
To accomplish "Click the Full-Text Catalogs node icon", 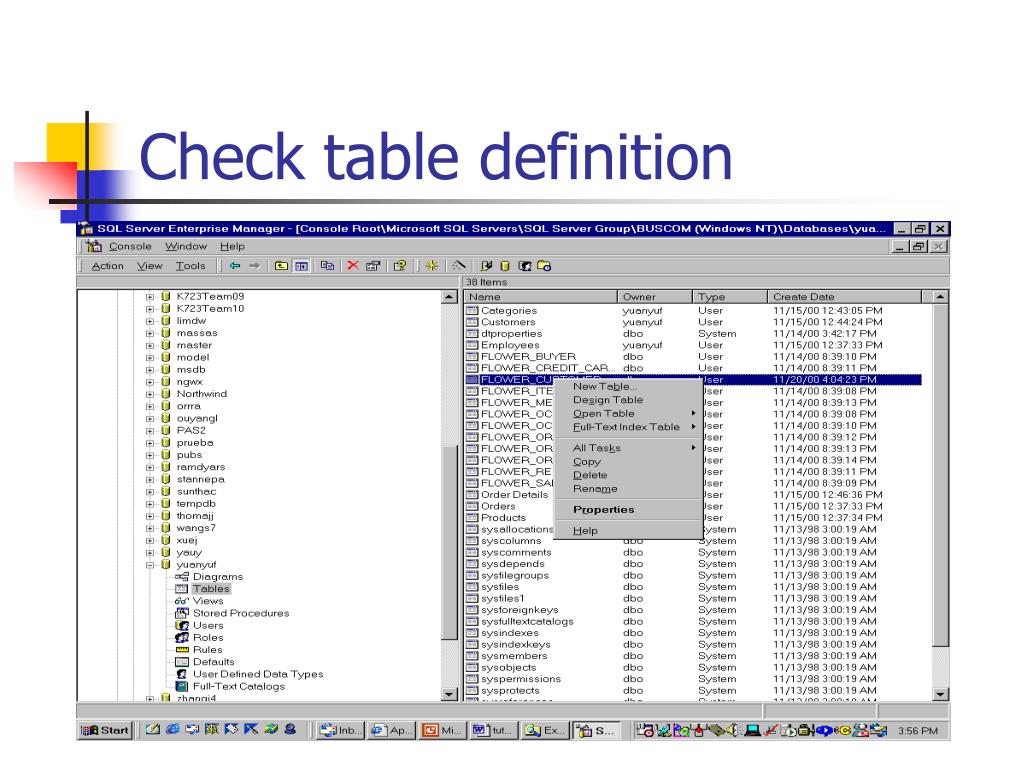I will coord(182,686).
